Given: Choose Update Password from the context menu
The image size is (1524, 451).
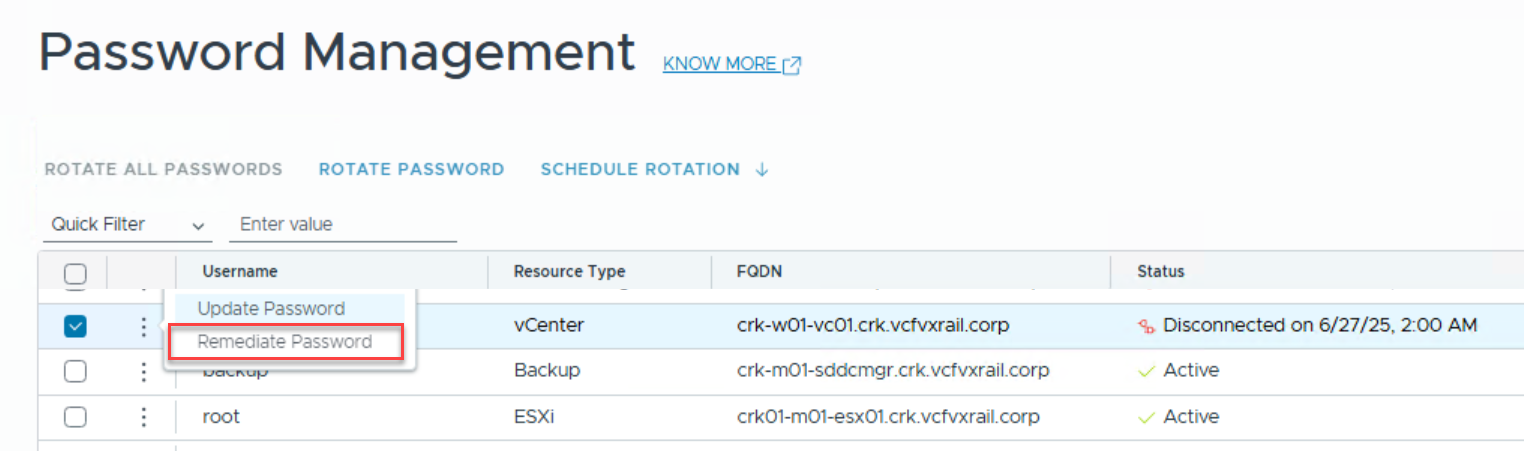Looking at the screenshot, I should 271,309.
